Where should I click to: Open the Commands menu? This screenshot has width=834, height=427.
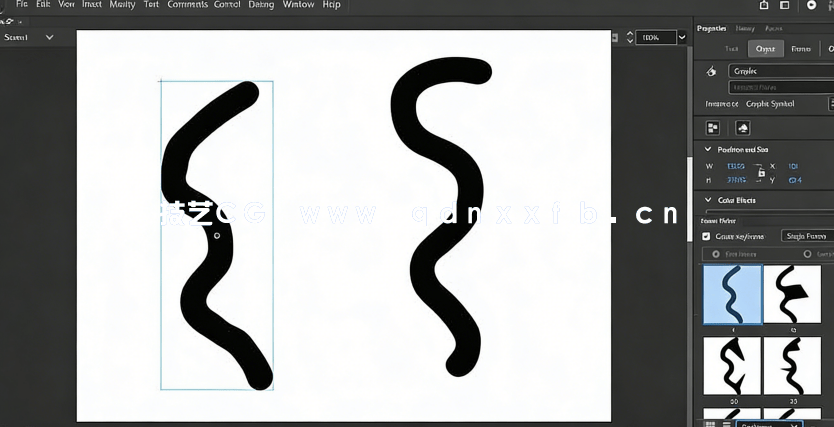coord(187,4)
